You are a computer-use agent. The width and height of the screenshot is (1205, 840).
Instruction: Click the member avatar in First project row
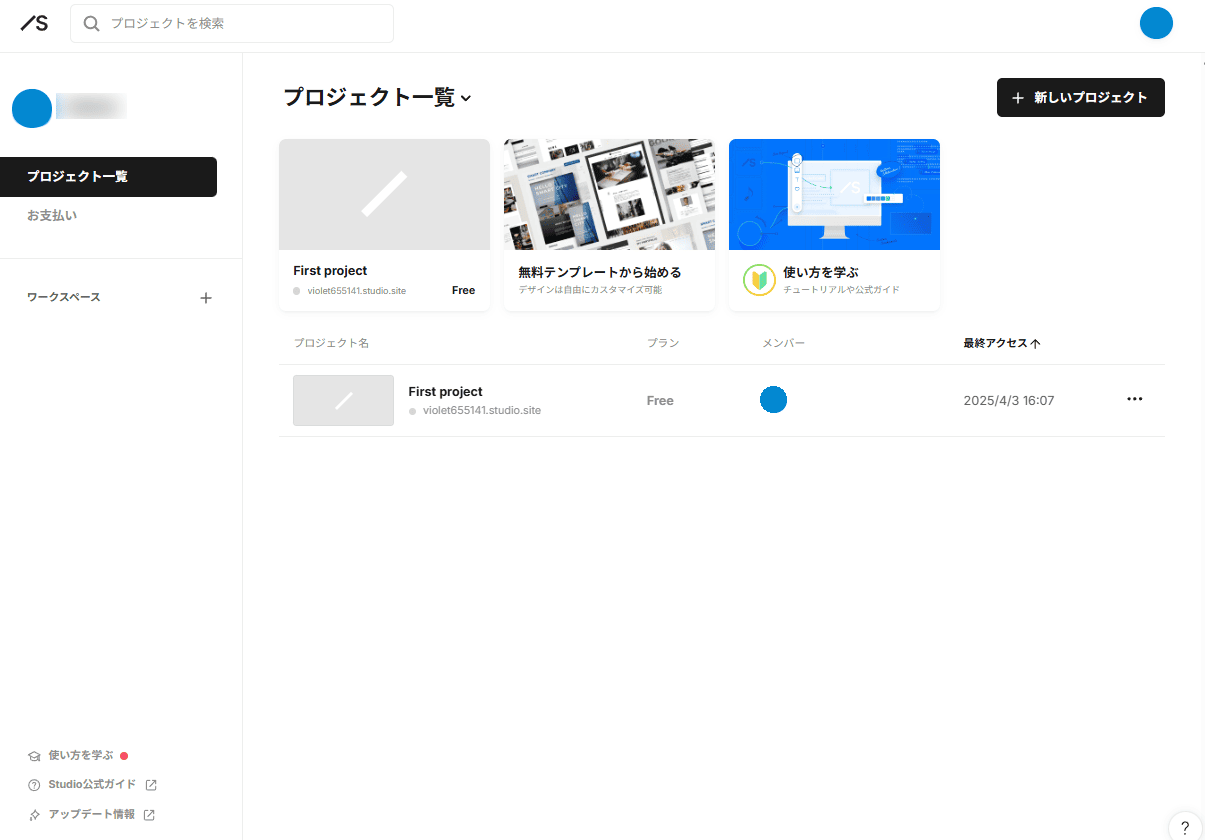click(773, 400)
